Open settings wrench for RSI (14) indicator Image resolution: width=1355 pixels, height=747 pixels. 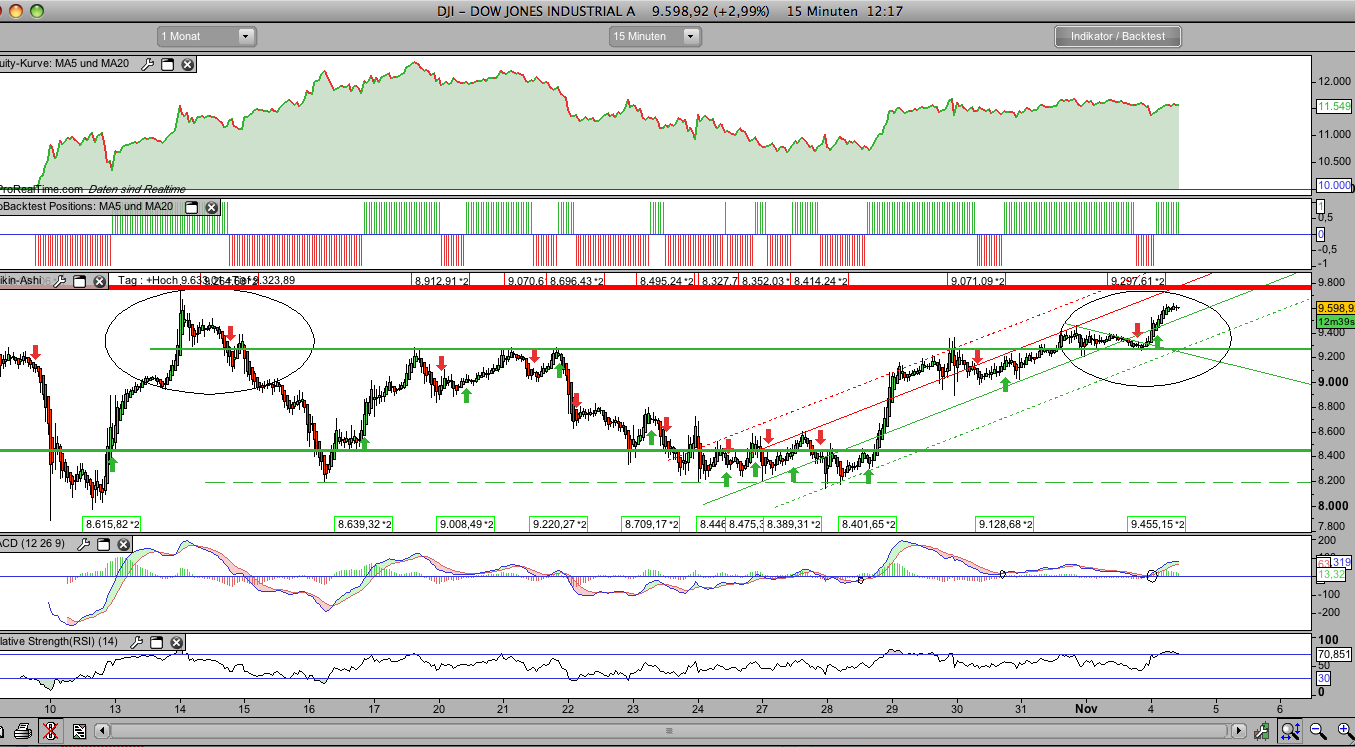pos(136,642)
